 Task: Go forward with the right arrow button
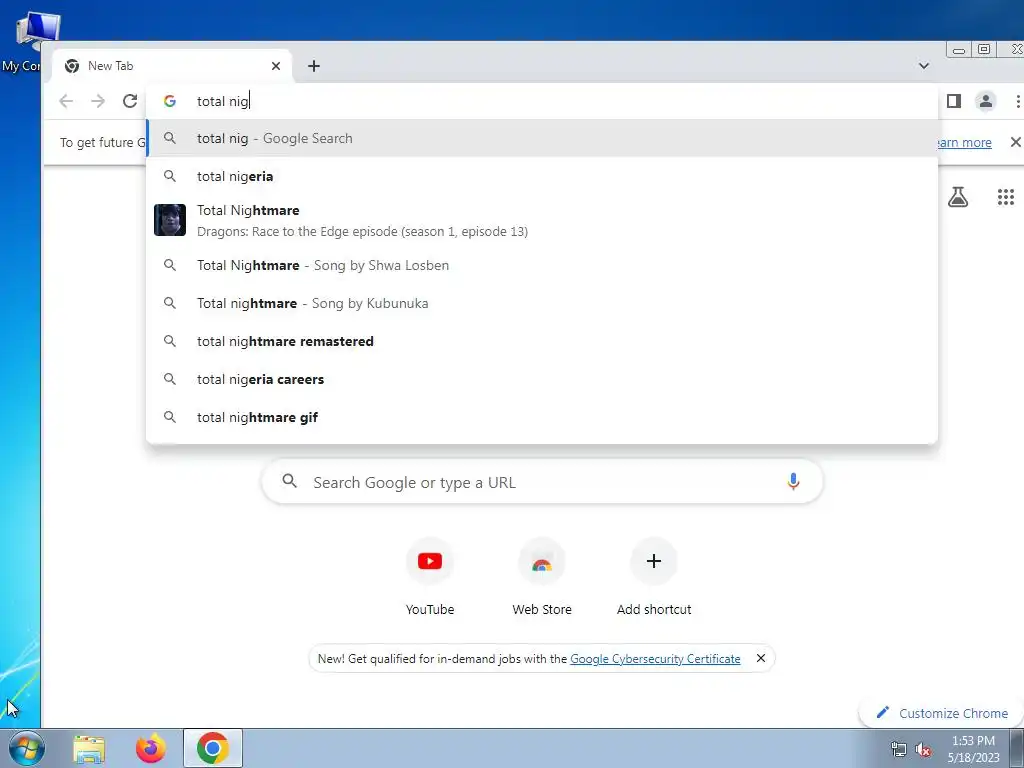pyautogui.click(x=98, y=101)
